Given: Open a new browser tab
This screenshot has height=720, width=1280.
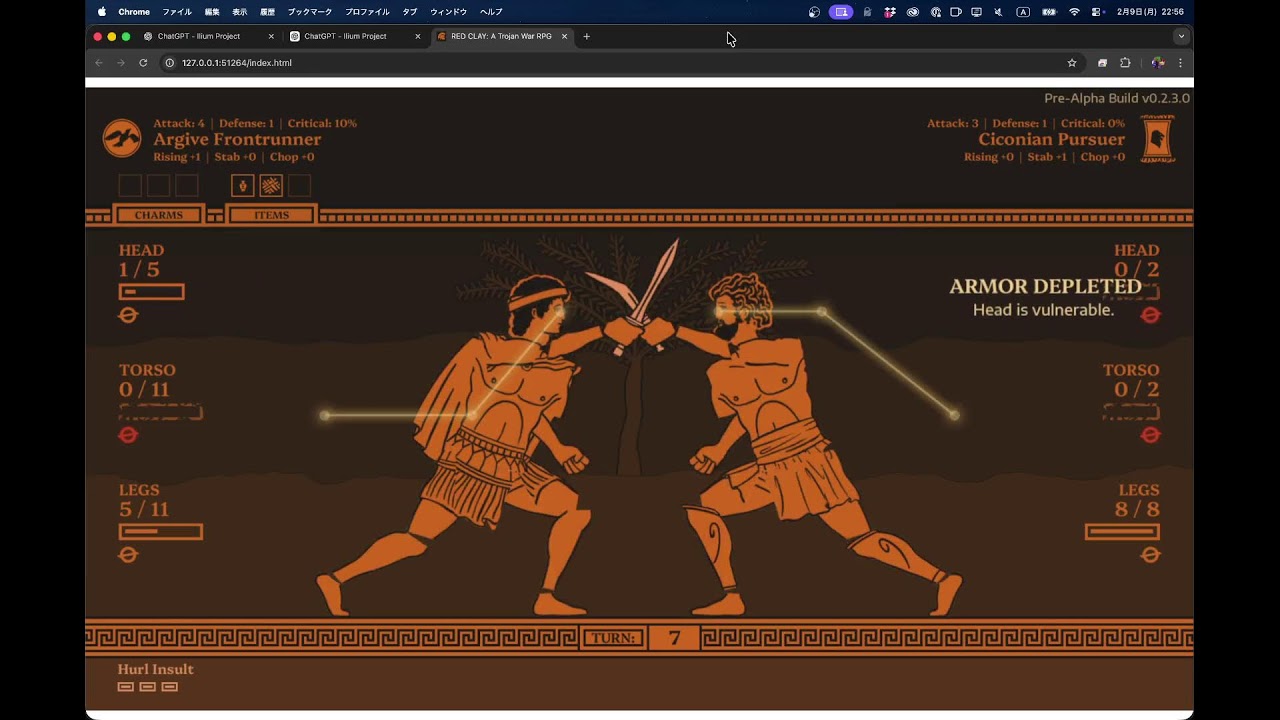Looking at the screenshot, I should (587, 36).
